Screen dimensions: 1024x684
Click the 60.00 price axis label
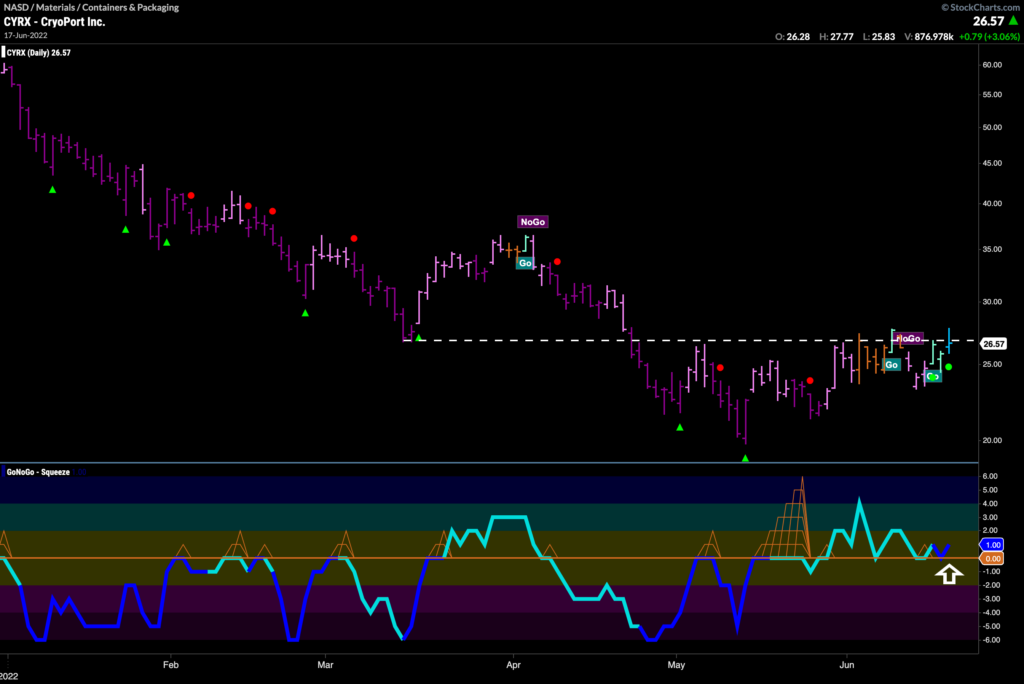(x=992, y=65)
